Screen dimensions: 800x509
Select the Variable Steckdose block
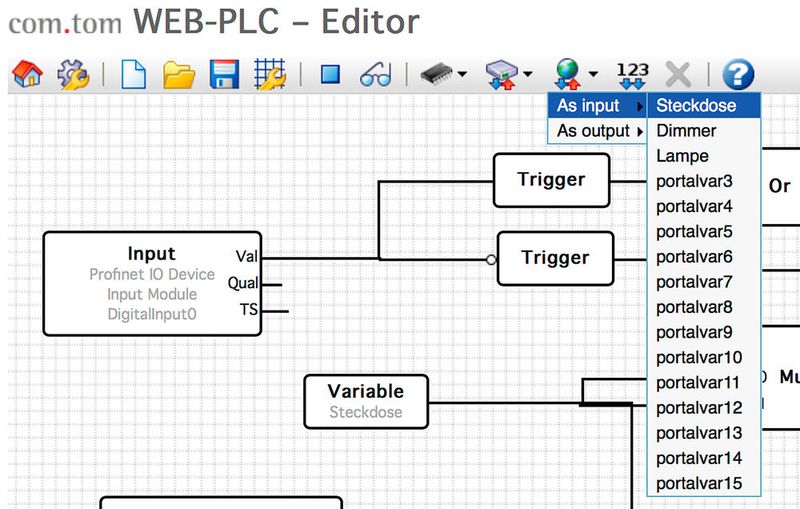(366, 402)
